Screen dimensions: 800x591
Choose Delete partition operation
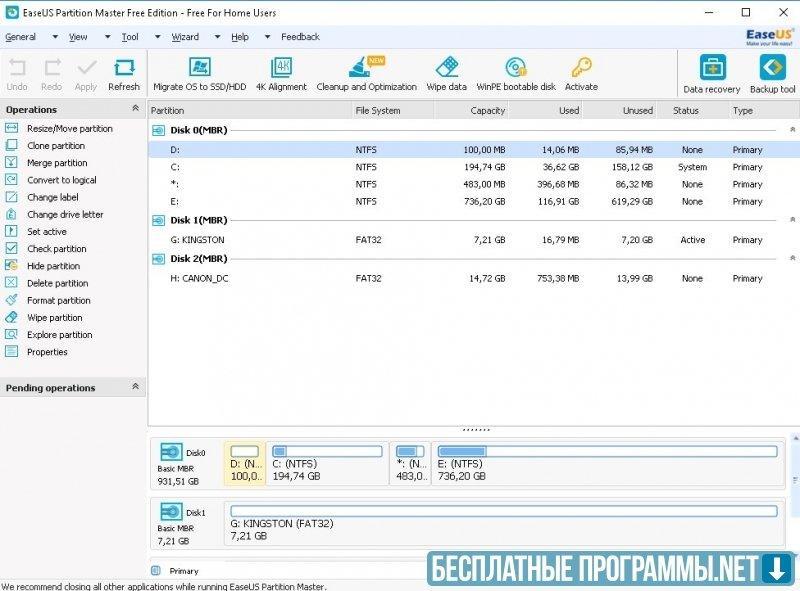pyautogui.click(x=46, y=283)
